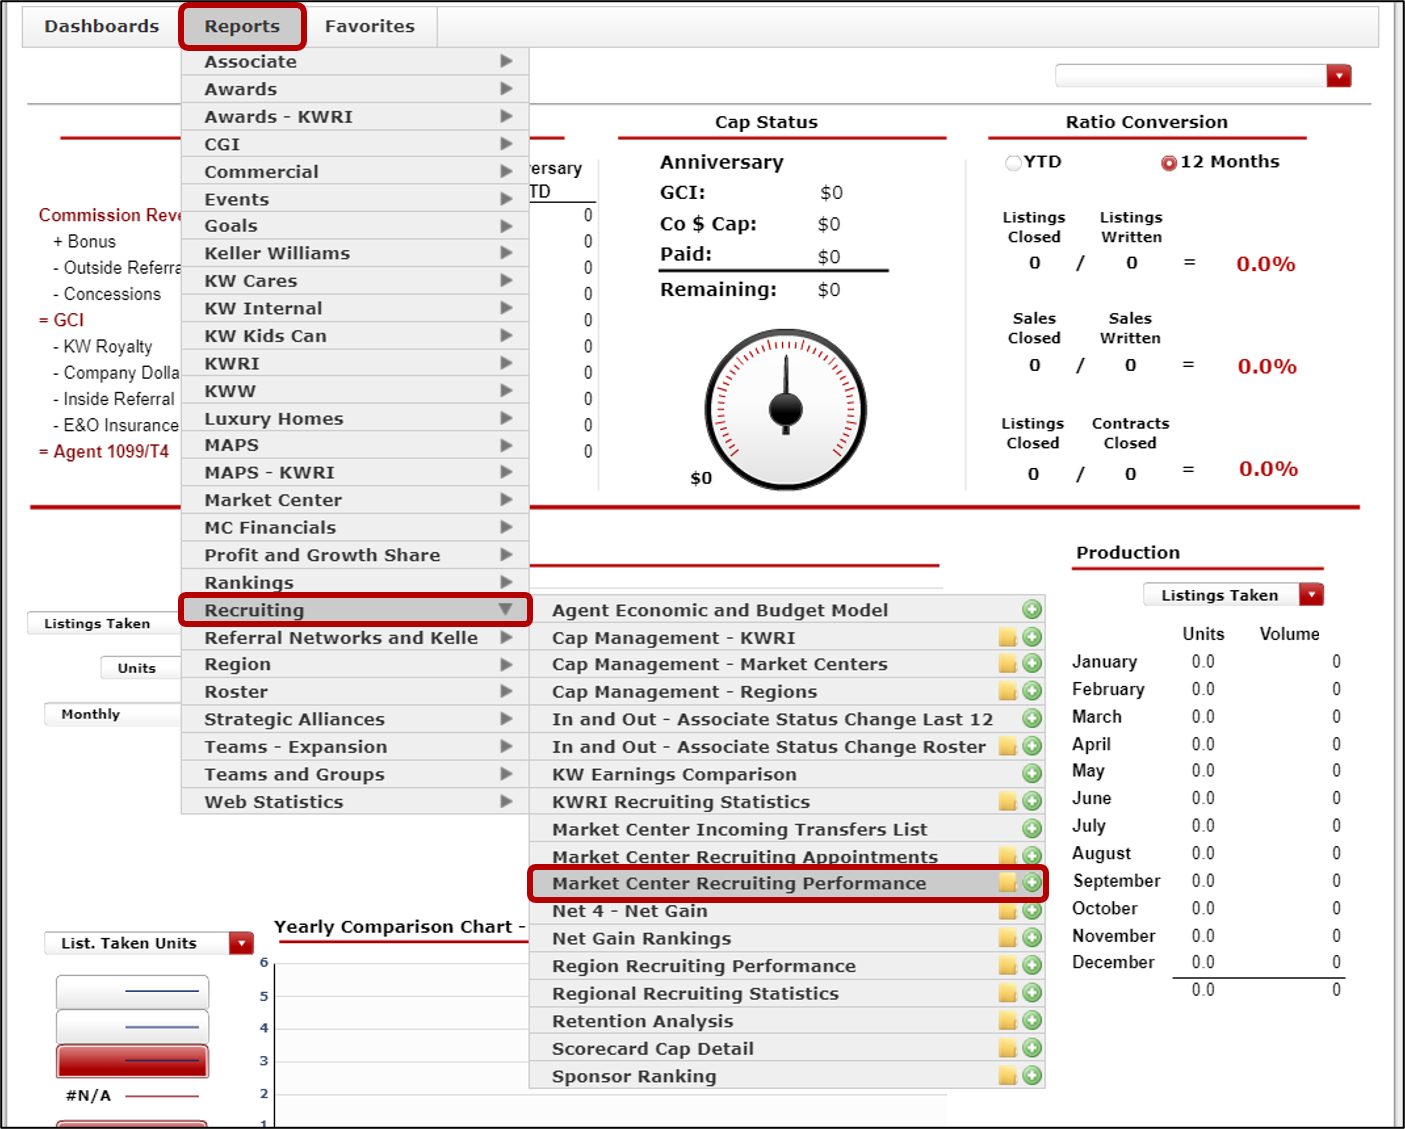Image resolution: width=1405 pixels, height=1129 pixels.
Task: Click green plus icon beside Associate Status Change Last 12
Action: tap(1032, 719)
